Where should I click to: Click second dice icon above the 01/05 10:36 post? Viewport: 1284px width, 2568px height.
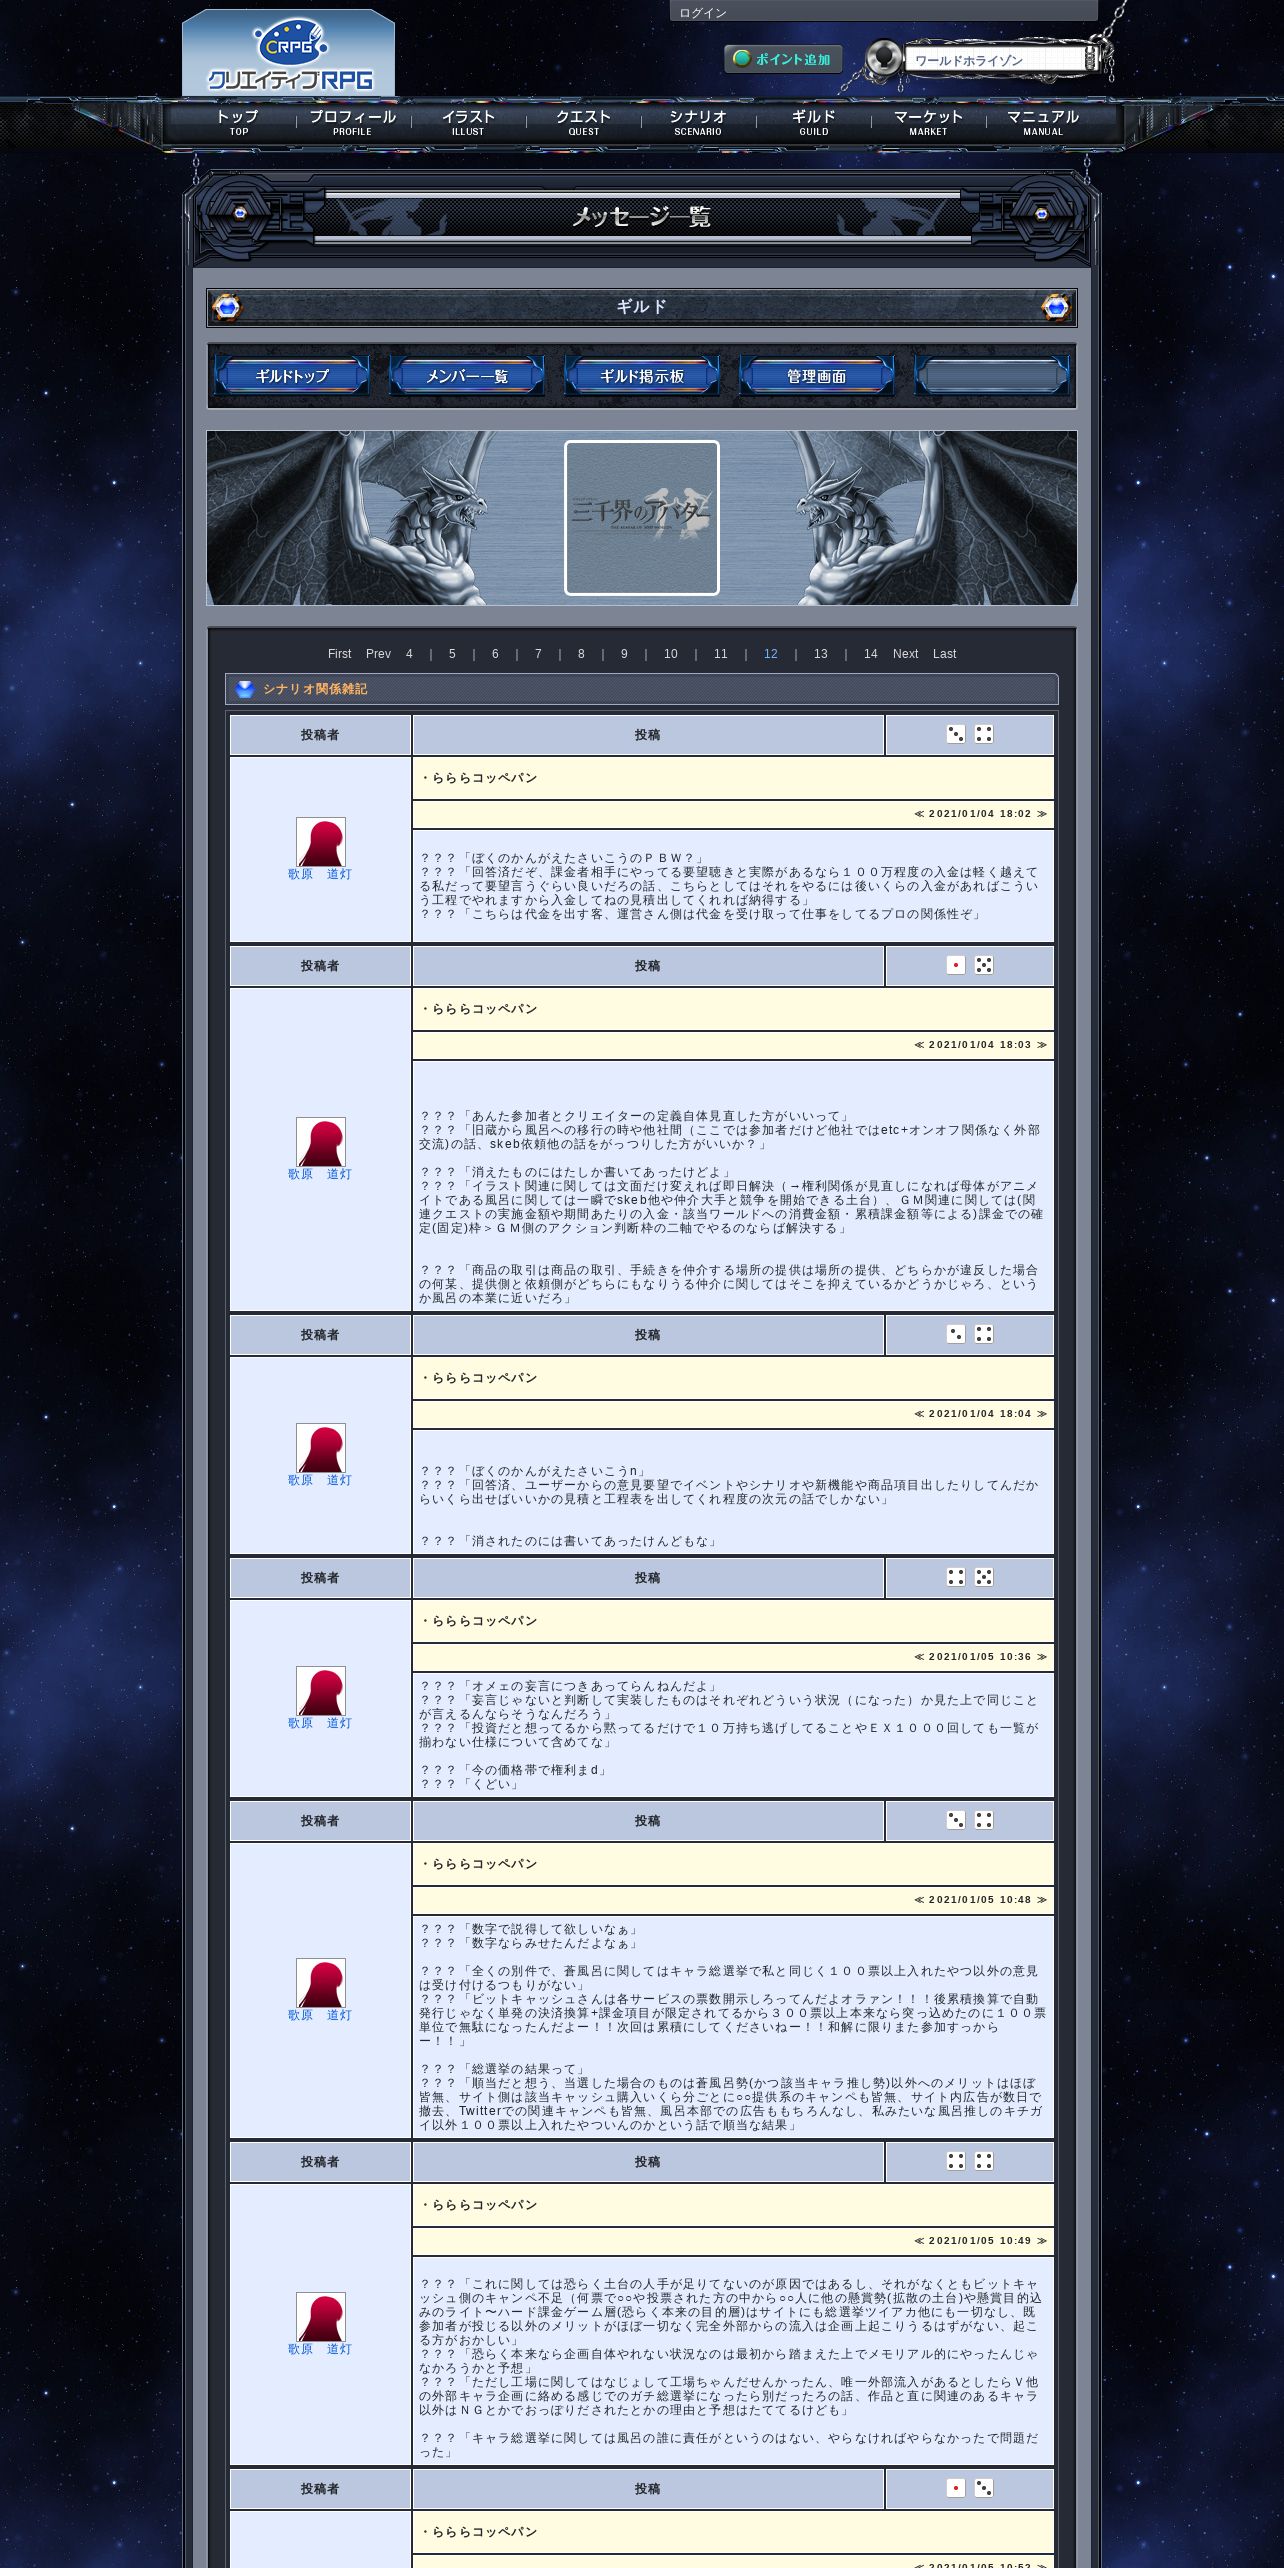tap(984, 1577)
